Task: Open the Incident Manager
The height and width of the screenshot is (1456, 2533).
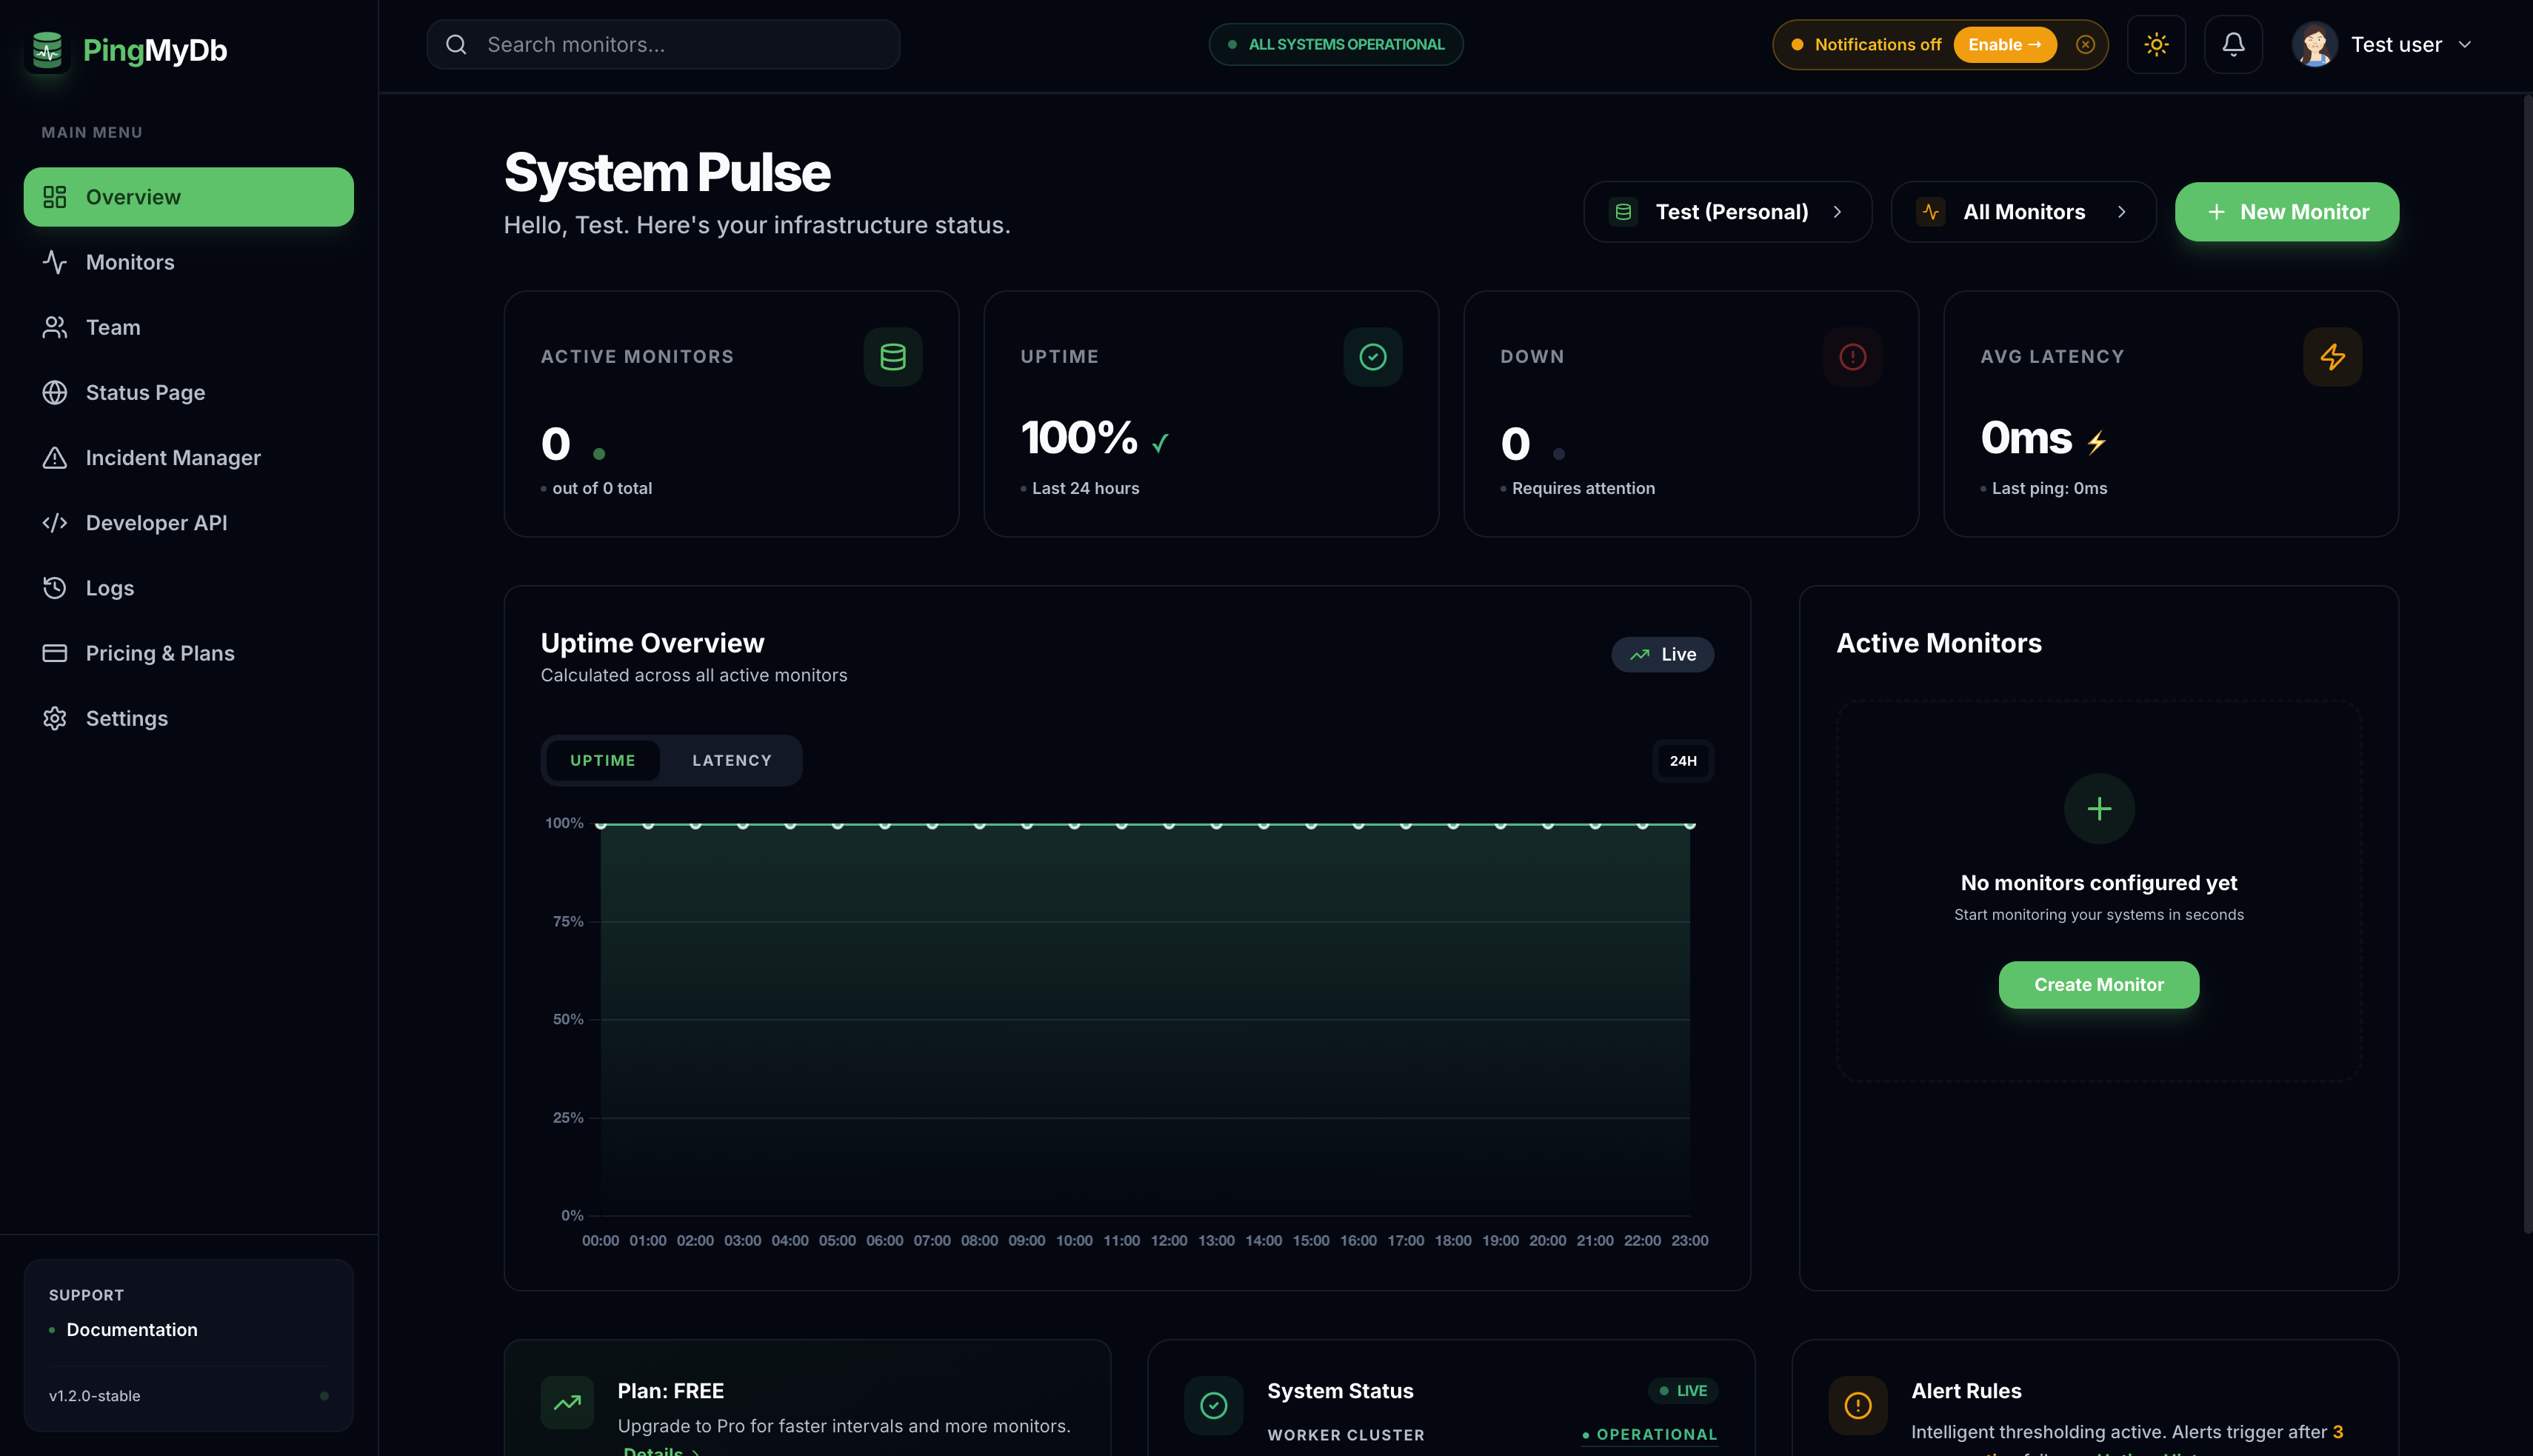Action: click(x=173, y=457)
